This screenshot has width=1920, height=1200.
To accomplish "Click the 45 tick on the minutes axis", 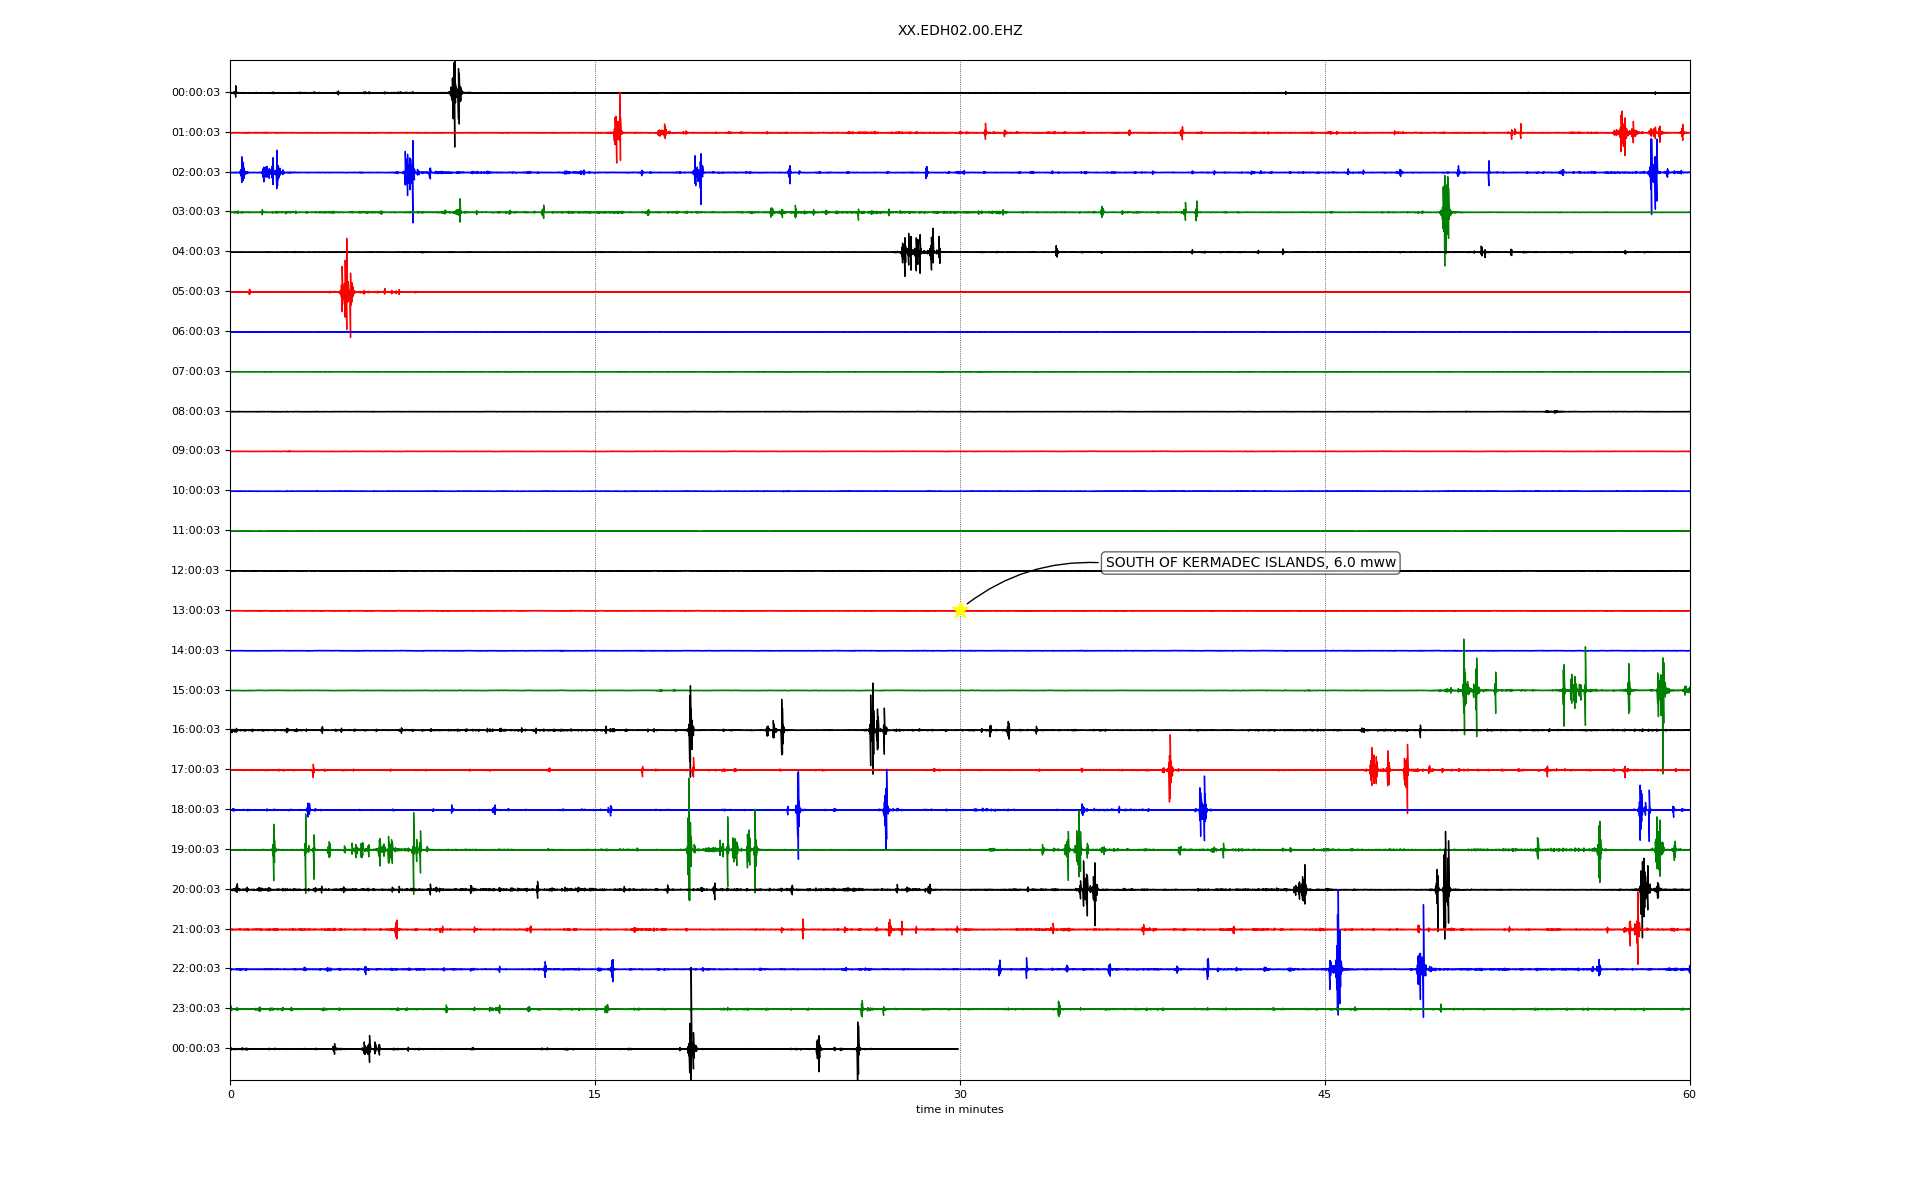I will tap(1325, 1094).
